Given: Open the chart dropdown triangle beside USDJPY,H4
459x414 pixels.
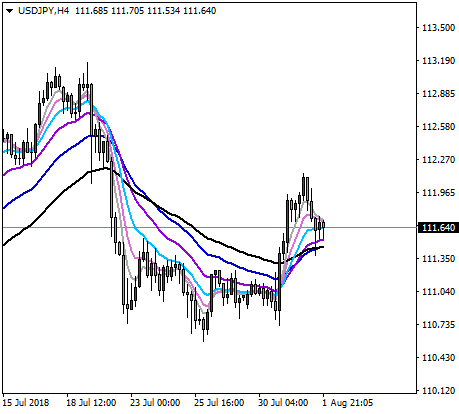Looking at the screenshot, I should (9, 11).
